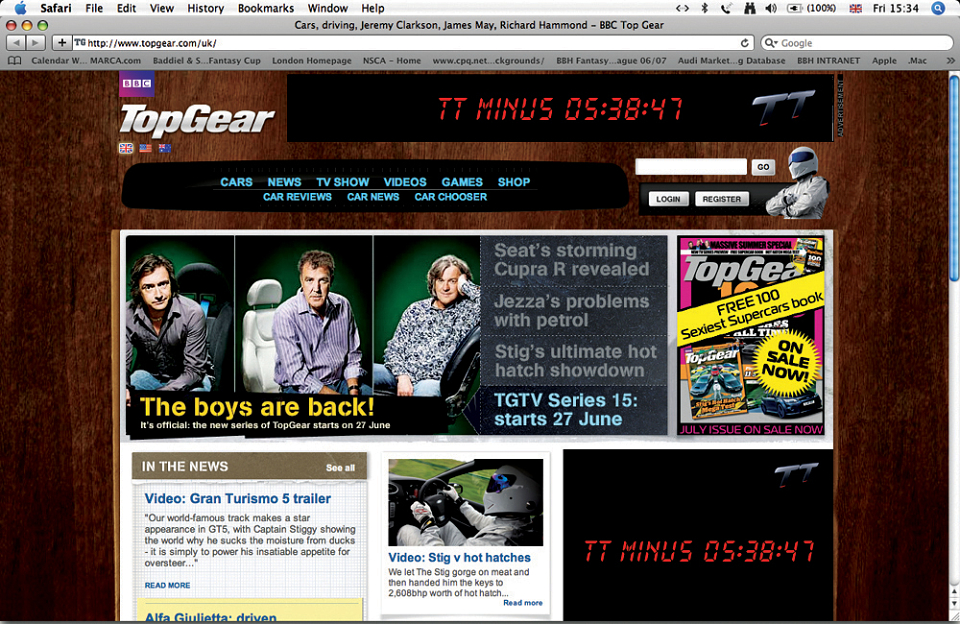
Task: Open the VIDEOS navigation tab
Action: 405,182
